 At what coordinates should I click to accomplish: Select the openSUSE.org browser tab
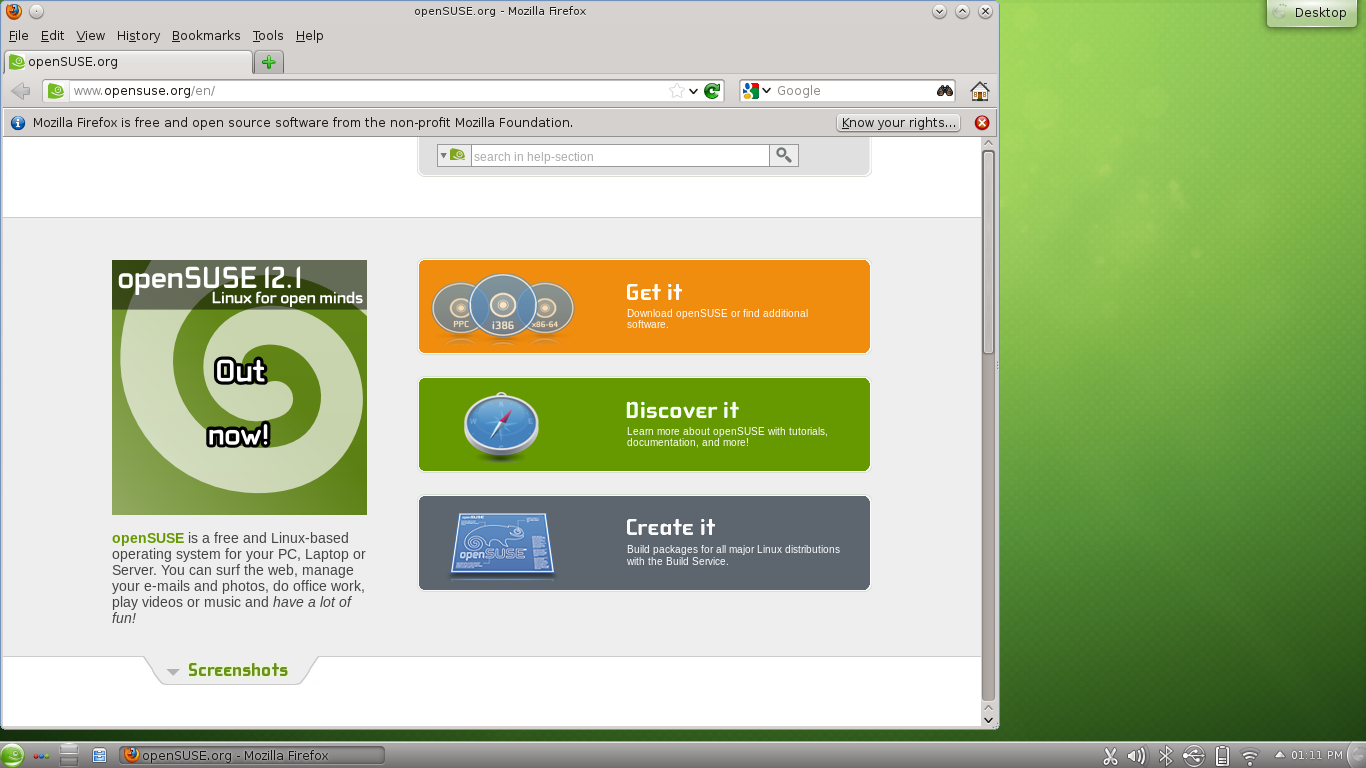point(128,62)
